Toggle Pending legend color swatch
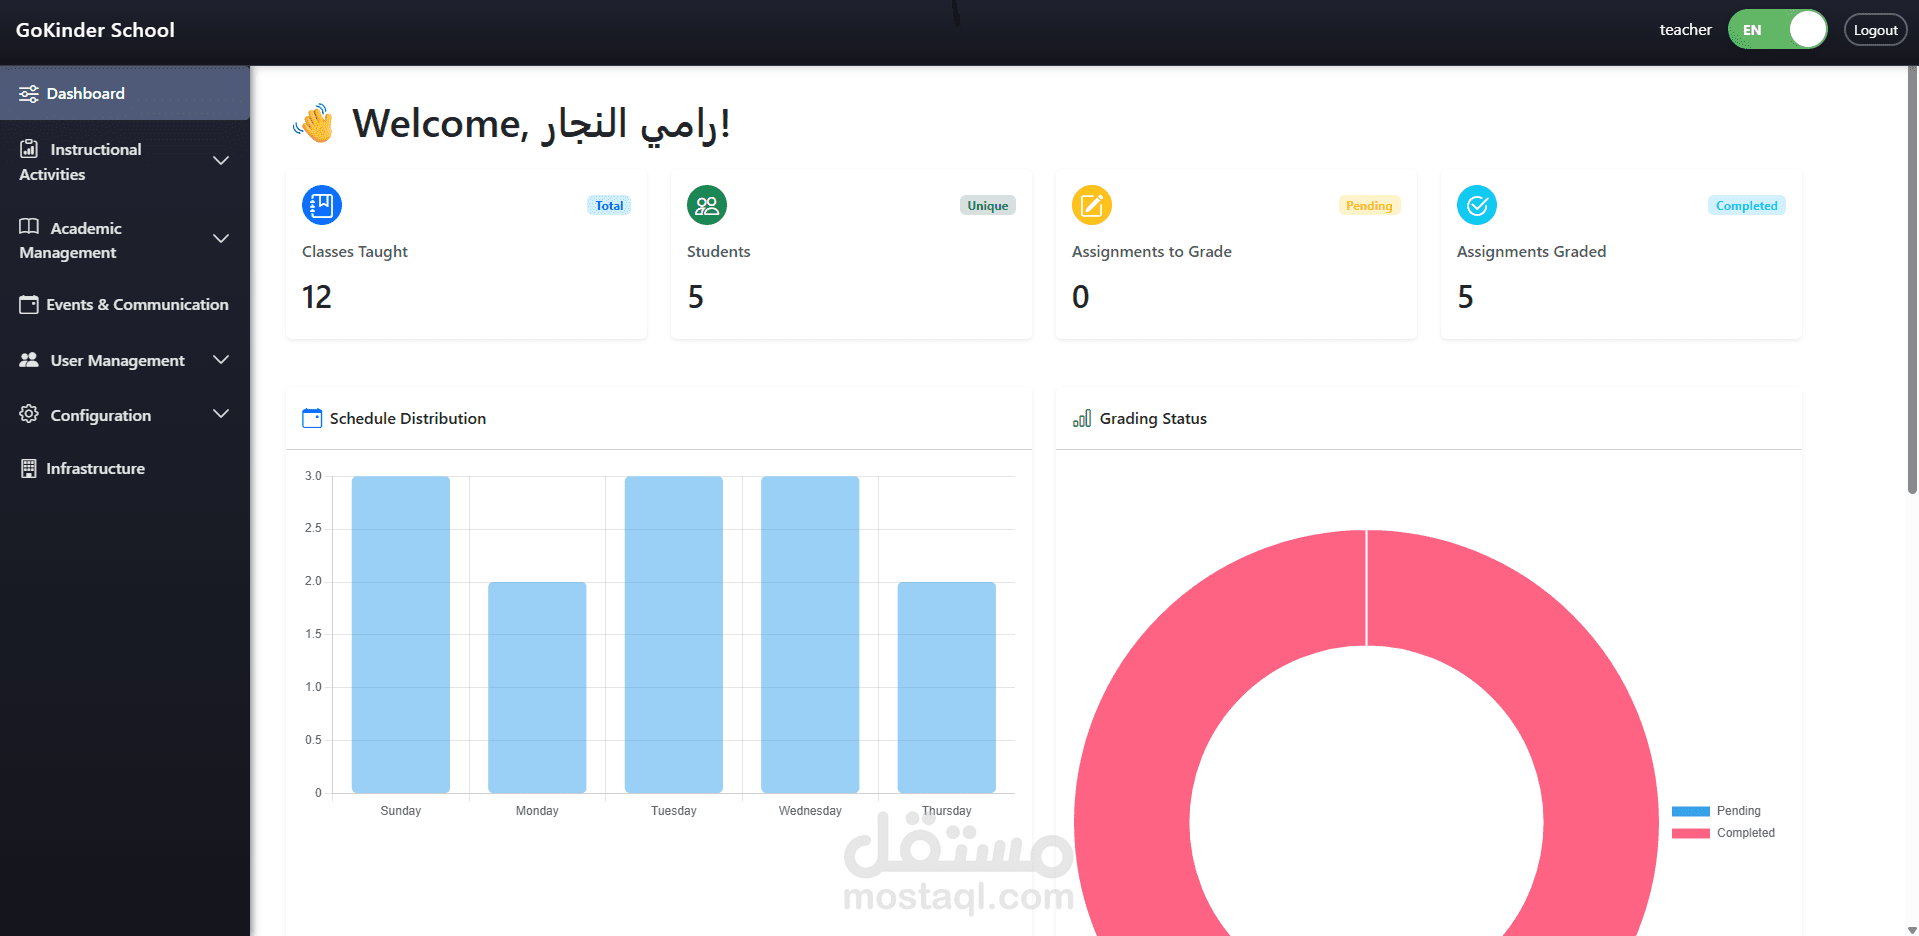 point(1690,811)
